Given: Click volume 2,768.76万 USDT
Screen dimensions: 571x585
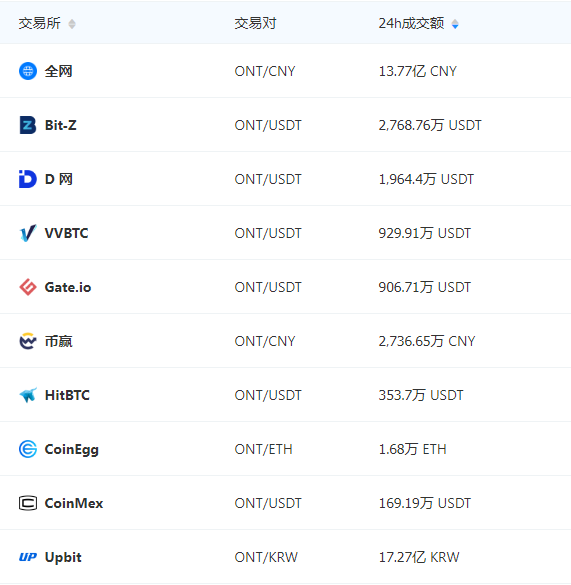Looking at the screenshot, I should coord(430,125).
